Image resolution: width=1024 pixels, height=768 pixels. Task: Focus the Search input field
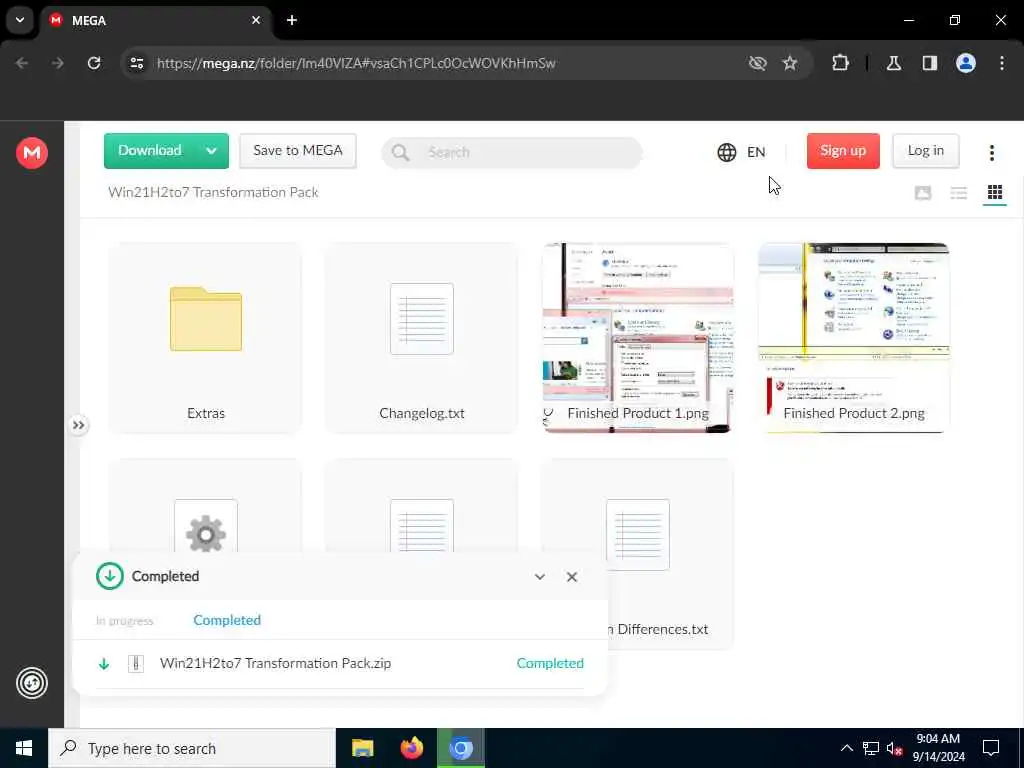(x=512, y=152)
